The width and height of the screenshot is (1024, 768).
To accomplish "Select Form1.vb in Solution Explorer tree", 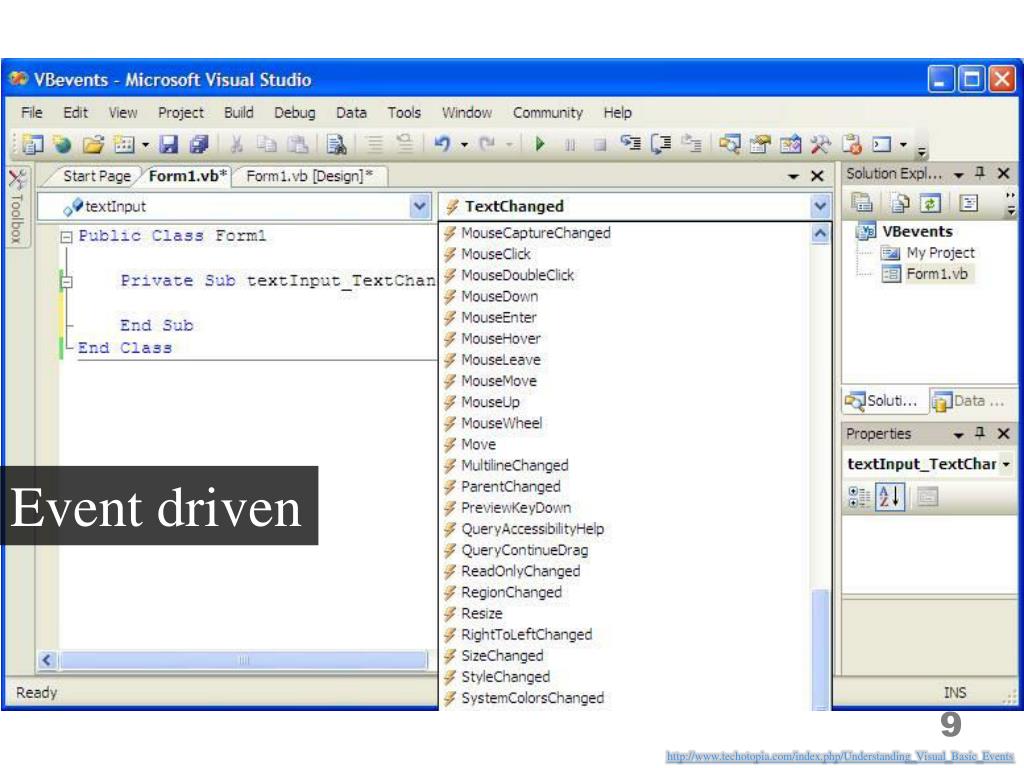I will click(x=936, y=274).
